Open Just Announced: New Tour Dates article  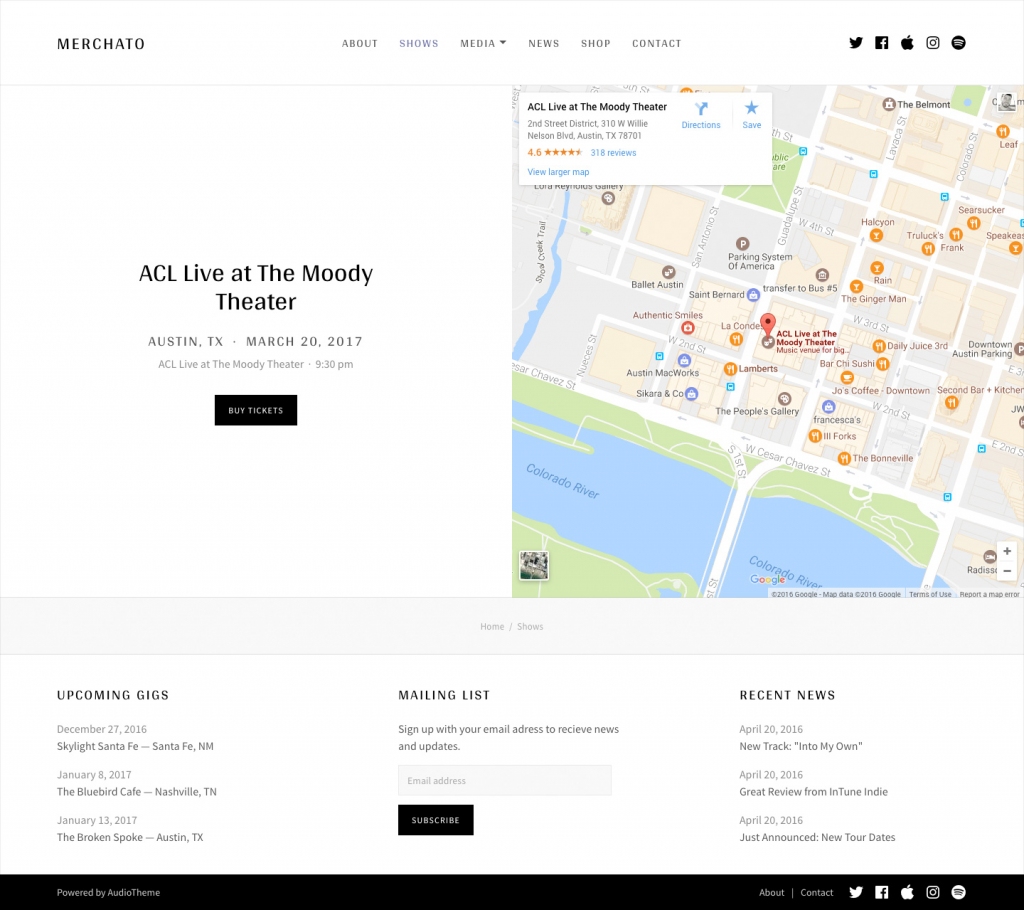pos(817,837)
